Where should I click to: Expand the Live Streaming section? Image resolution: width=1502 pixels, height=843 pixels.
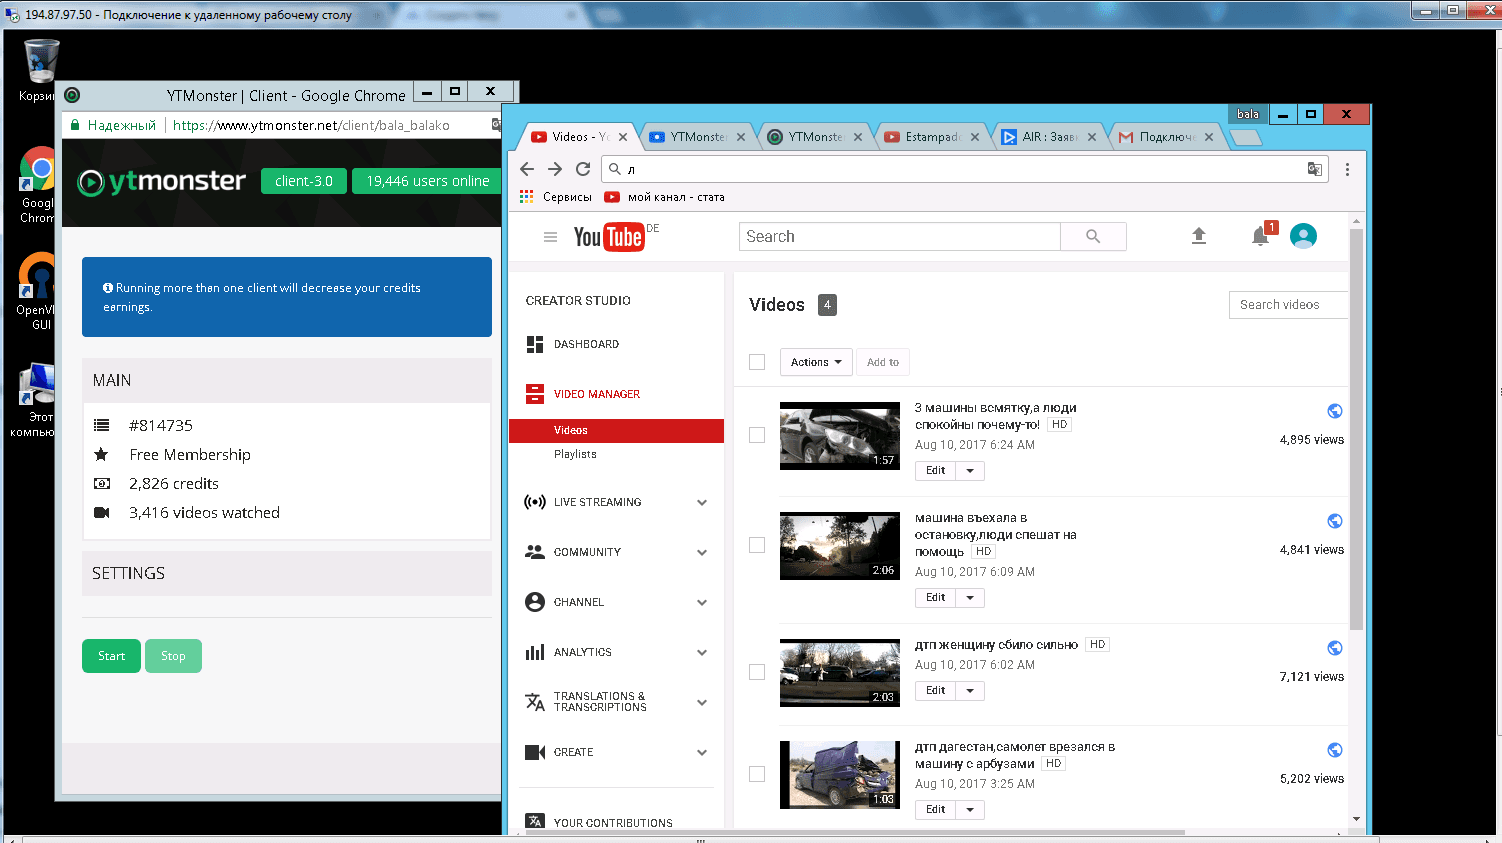702,502
